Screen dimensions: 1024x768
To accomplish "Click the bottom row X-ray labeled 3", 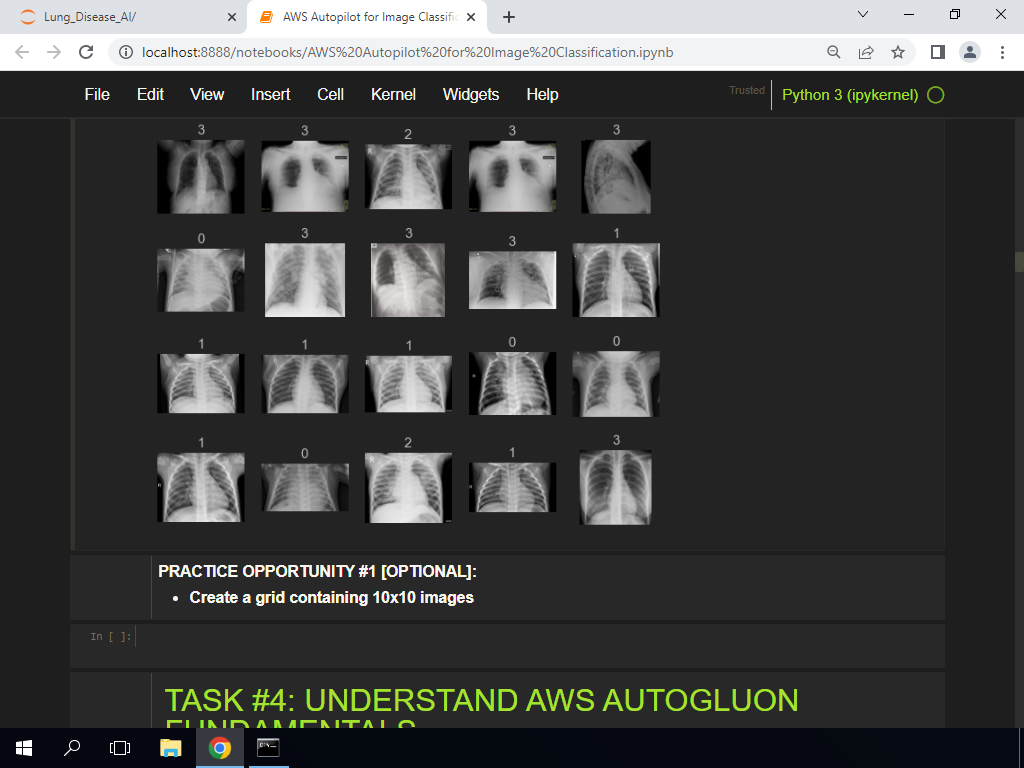I will 615,487.
